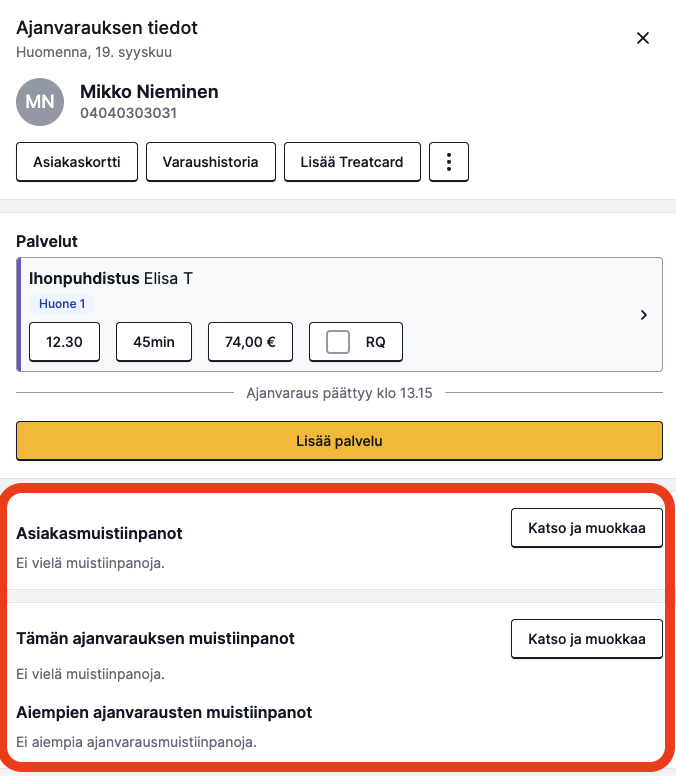Edit the 74,00 € price field
676x776 pixels.
coord(250,342)
